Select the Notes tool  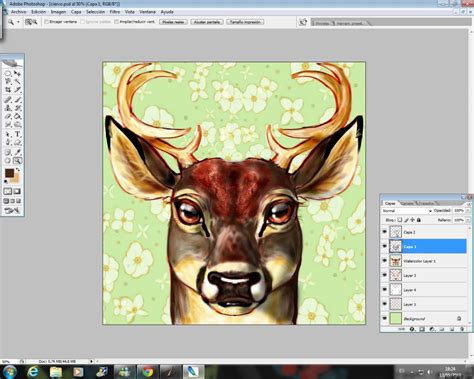point(8,152)
